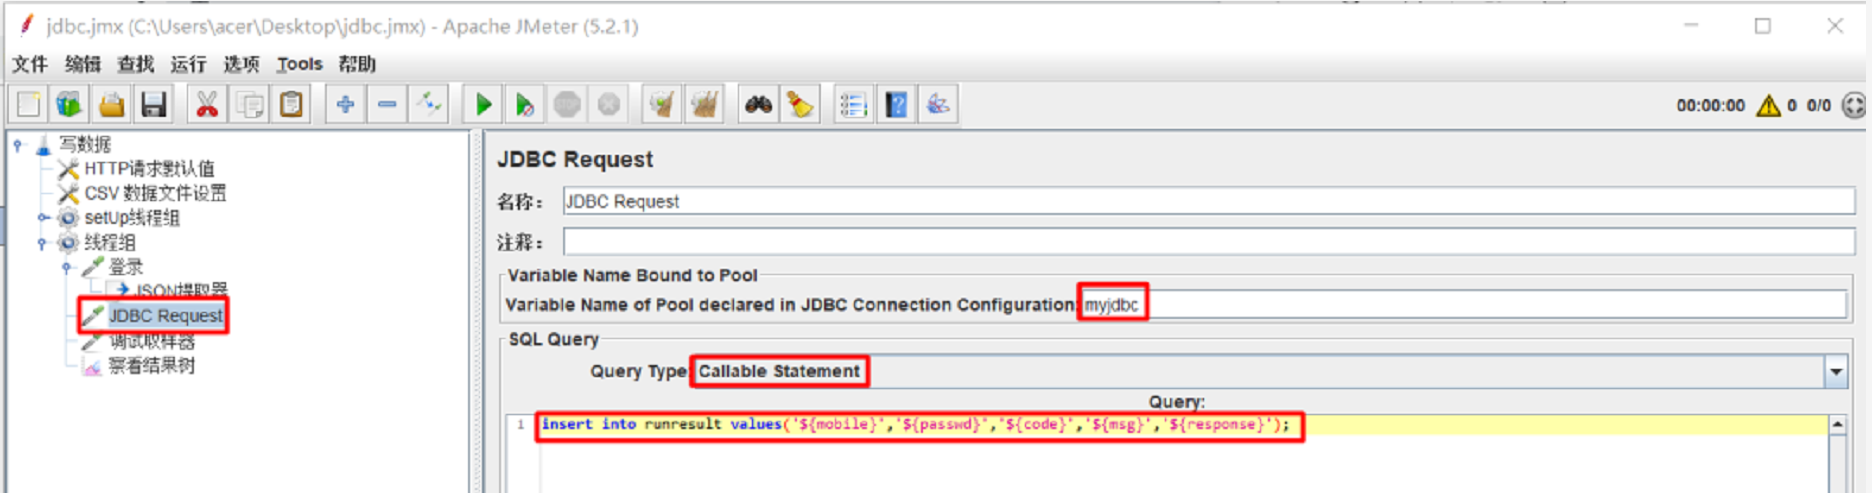Image resolution: width=1872 pixels, height=493 pixels.
Task: Click the 名称 name input field
Action: click(x=1208, y=201)
